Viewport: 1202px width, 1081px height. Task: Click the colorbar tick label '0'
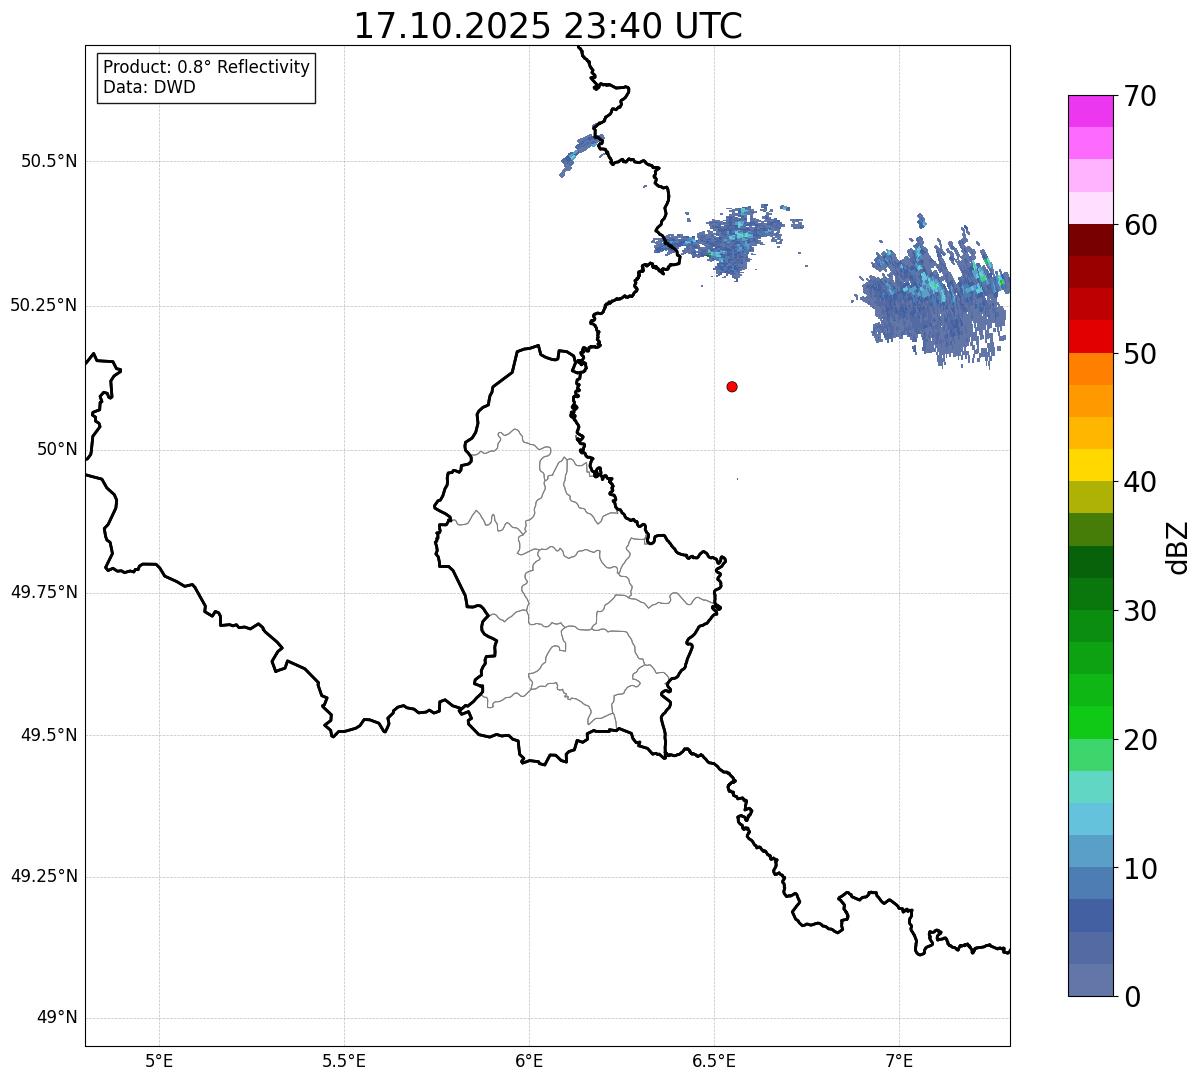[1130, 997]
